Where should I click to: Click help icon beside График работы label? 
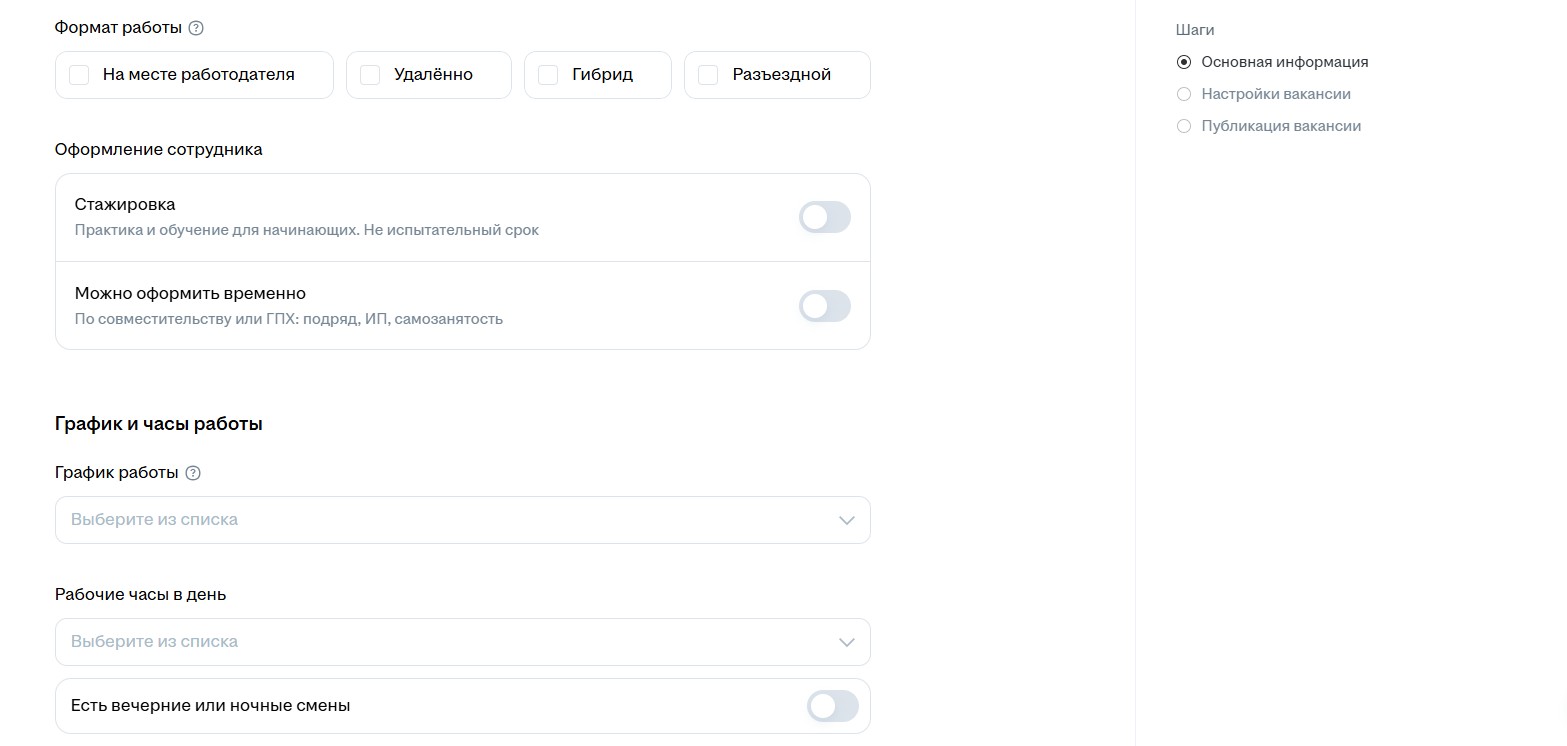(193, 473)
